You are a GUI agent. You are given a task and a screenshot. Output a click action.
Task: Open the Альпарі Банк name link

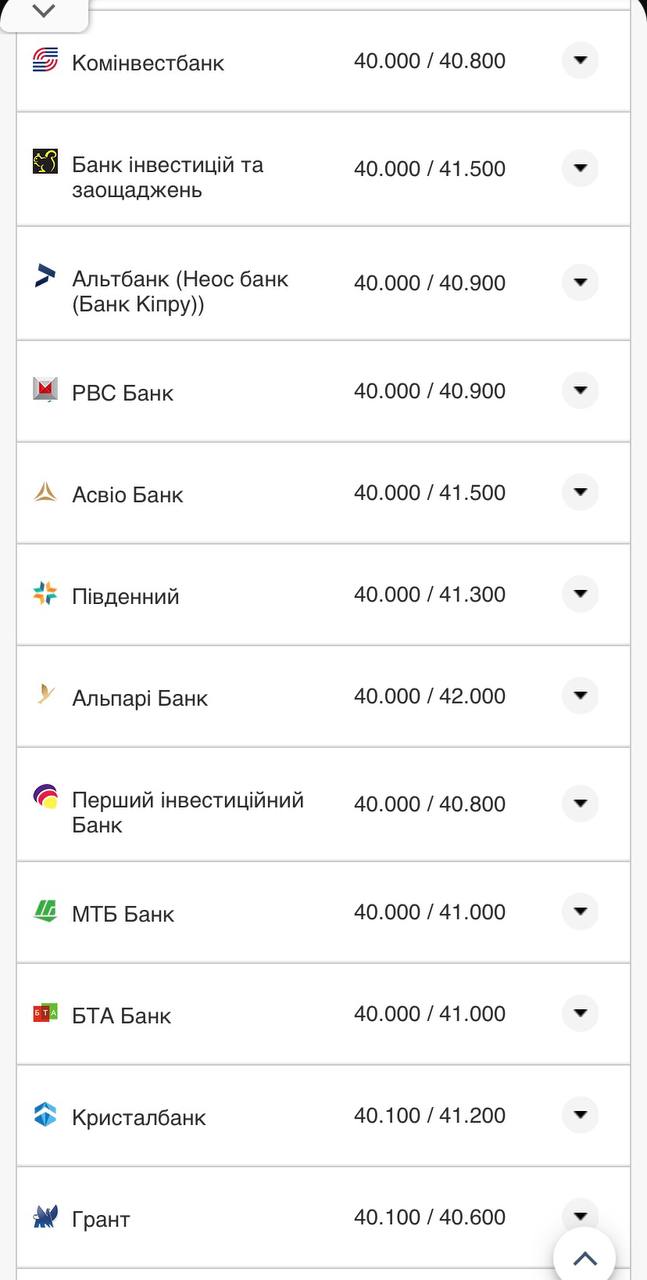coord(140,698)
